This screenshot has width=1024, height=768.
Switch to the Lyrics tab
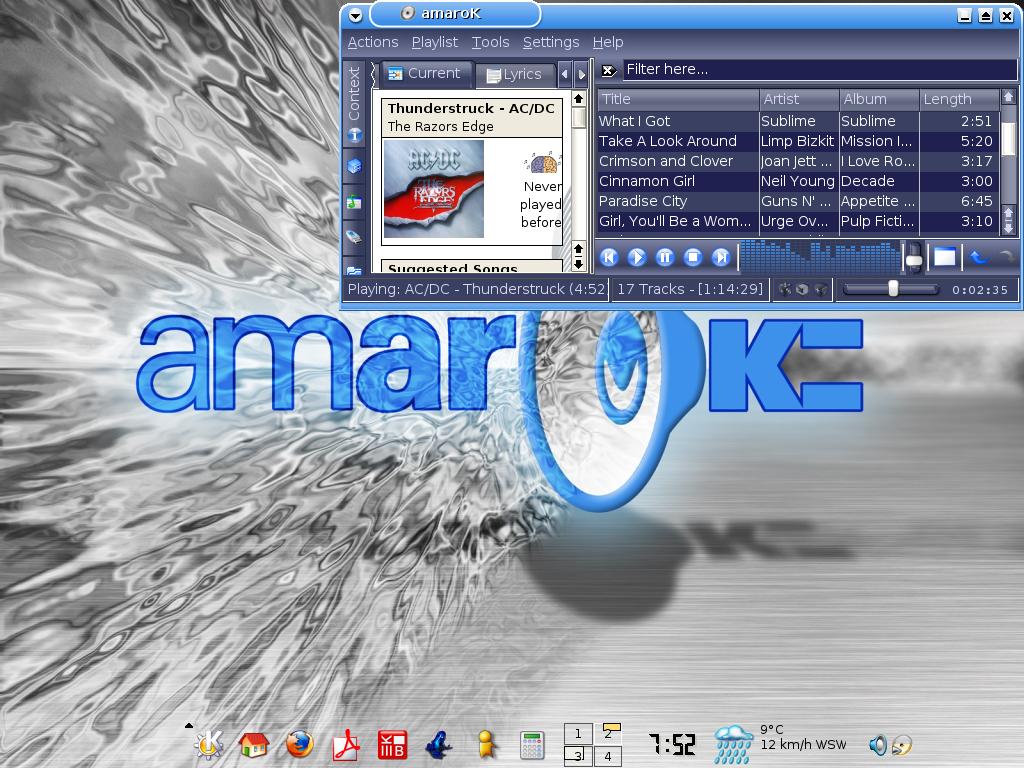(x=514, y=74)
